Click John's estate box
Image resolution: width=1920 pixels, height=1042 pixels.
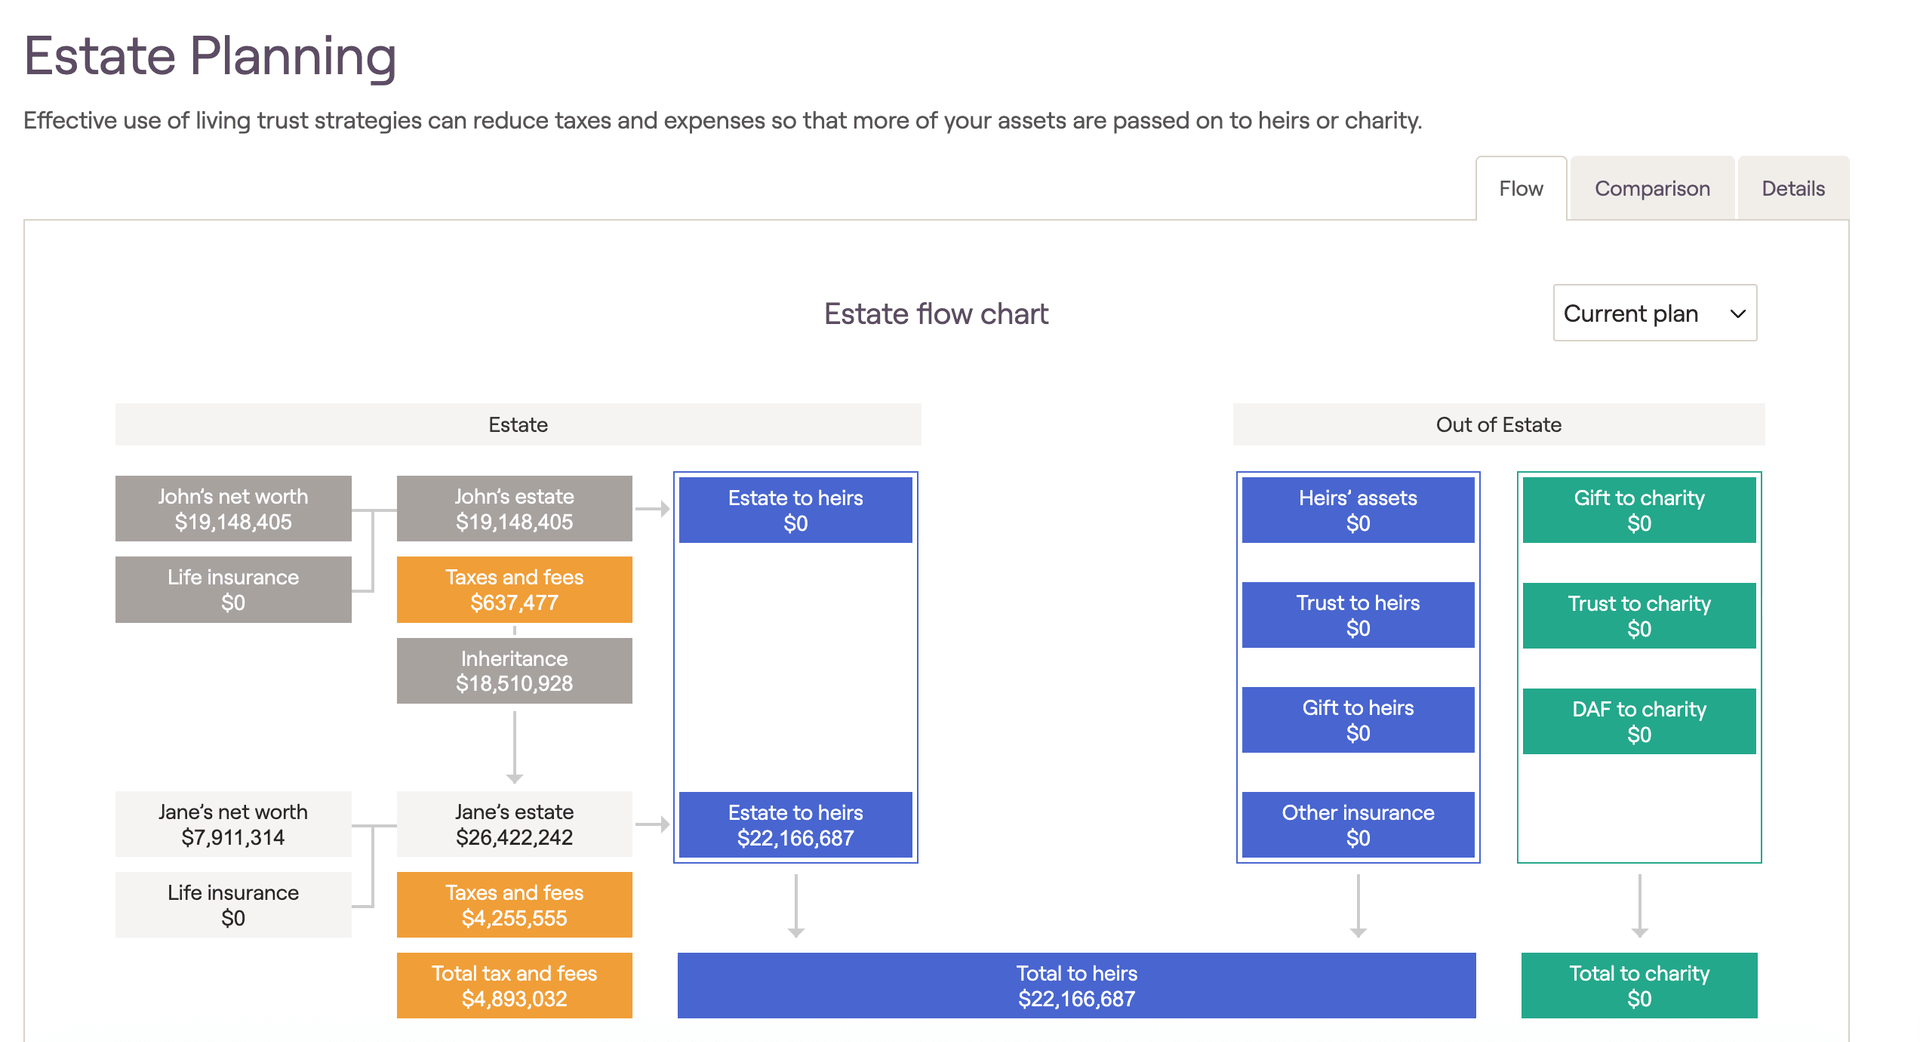coord(514,509)
